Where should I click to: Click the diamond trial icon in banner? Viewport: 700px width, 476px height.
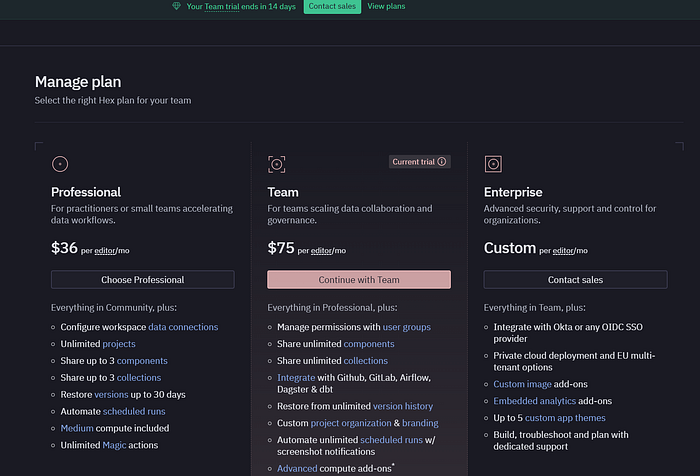(x=177, y=6)
